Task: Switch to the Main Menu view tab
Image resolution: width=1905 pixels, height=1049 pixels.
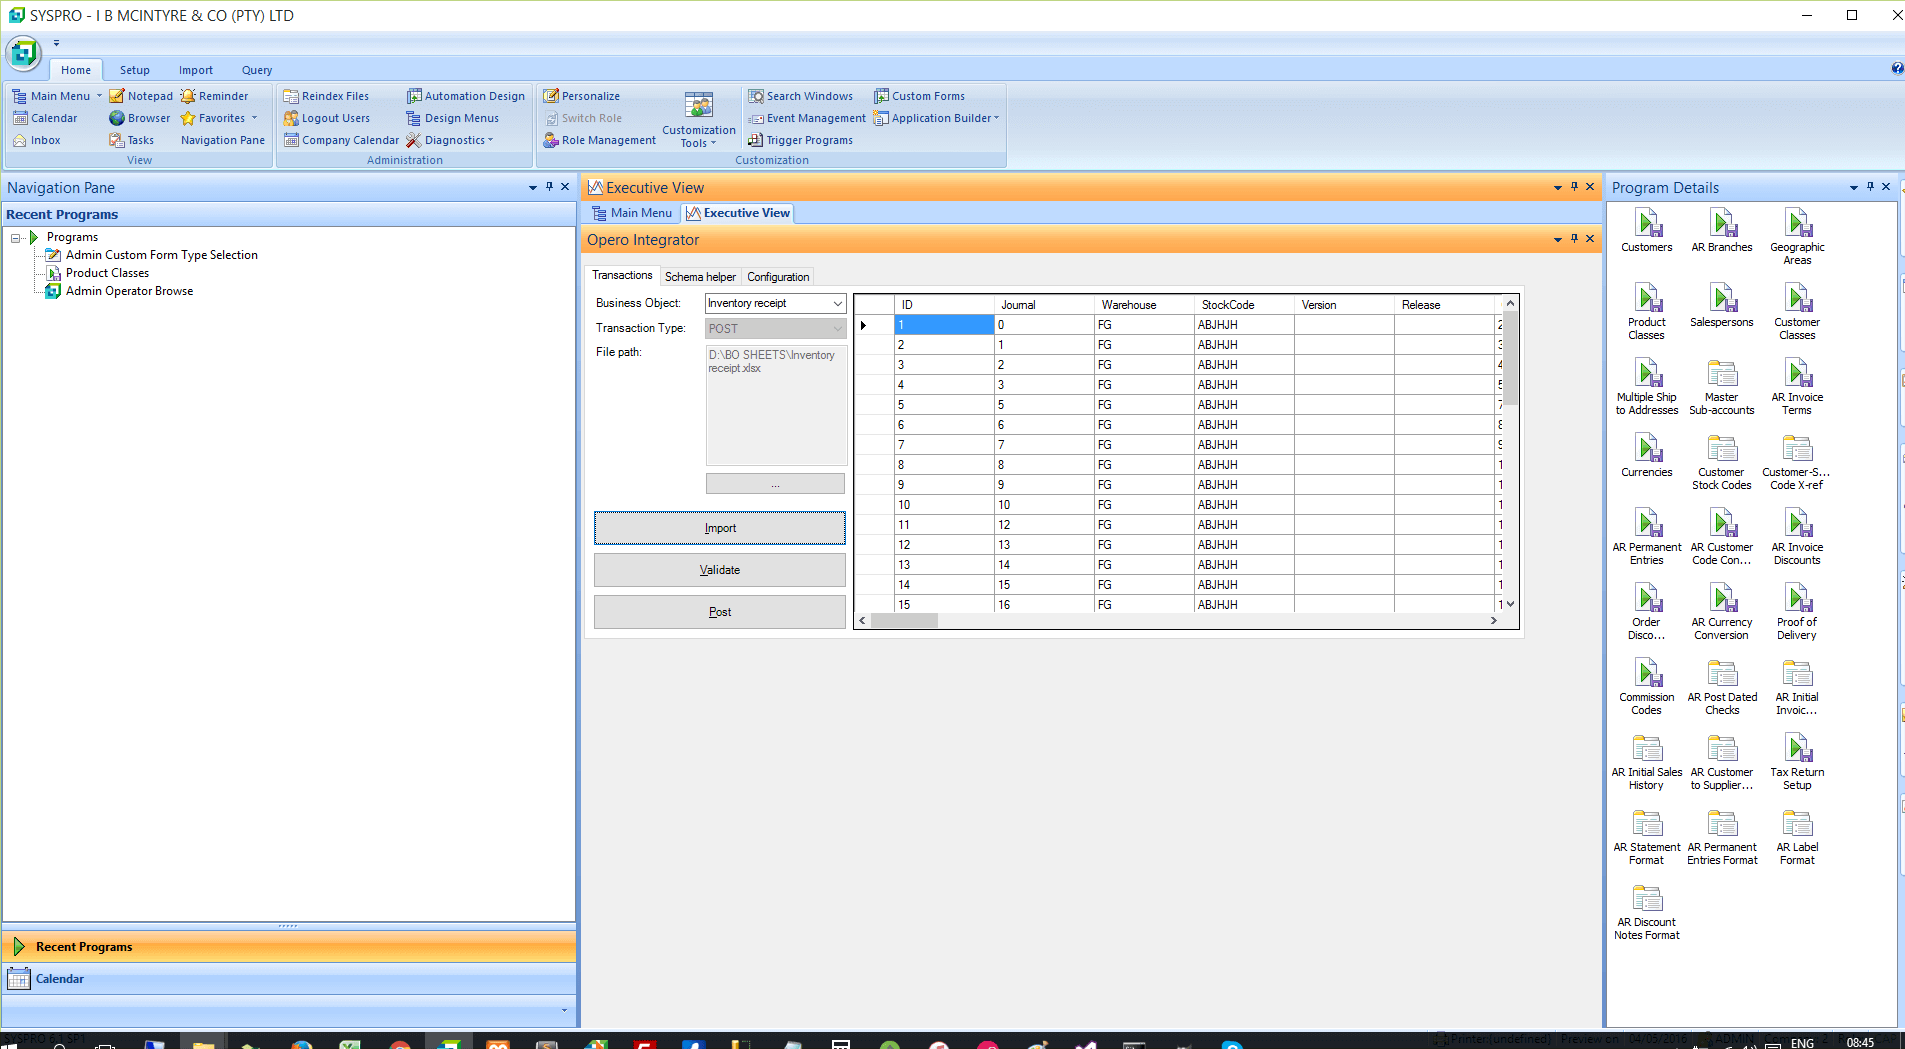Action: point(632,213)
